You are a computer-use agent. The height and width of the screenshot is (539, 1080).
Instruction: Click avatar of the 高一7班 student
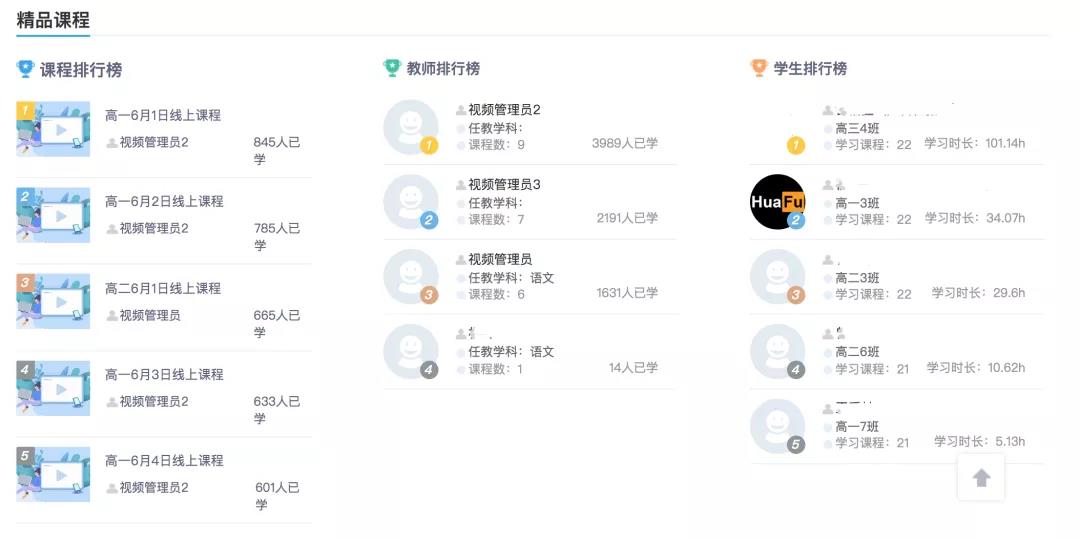click(777, 426)
